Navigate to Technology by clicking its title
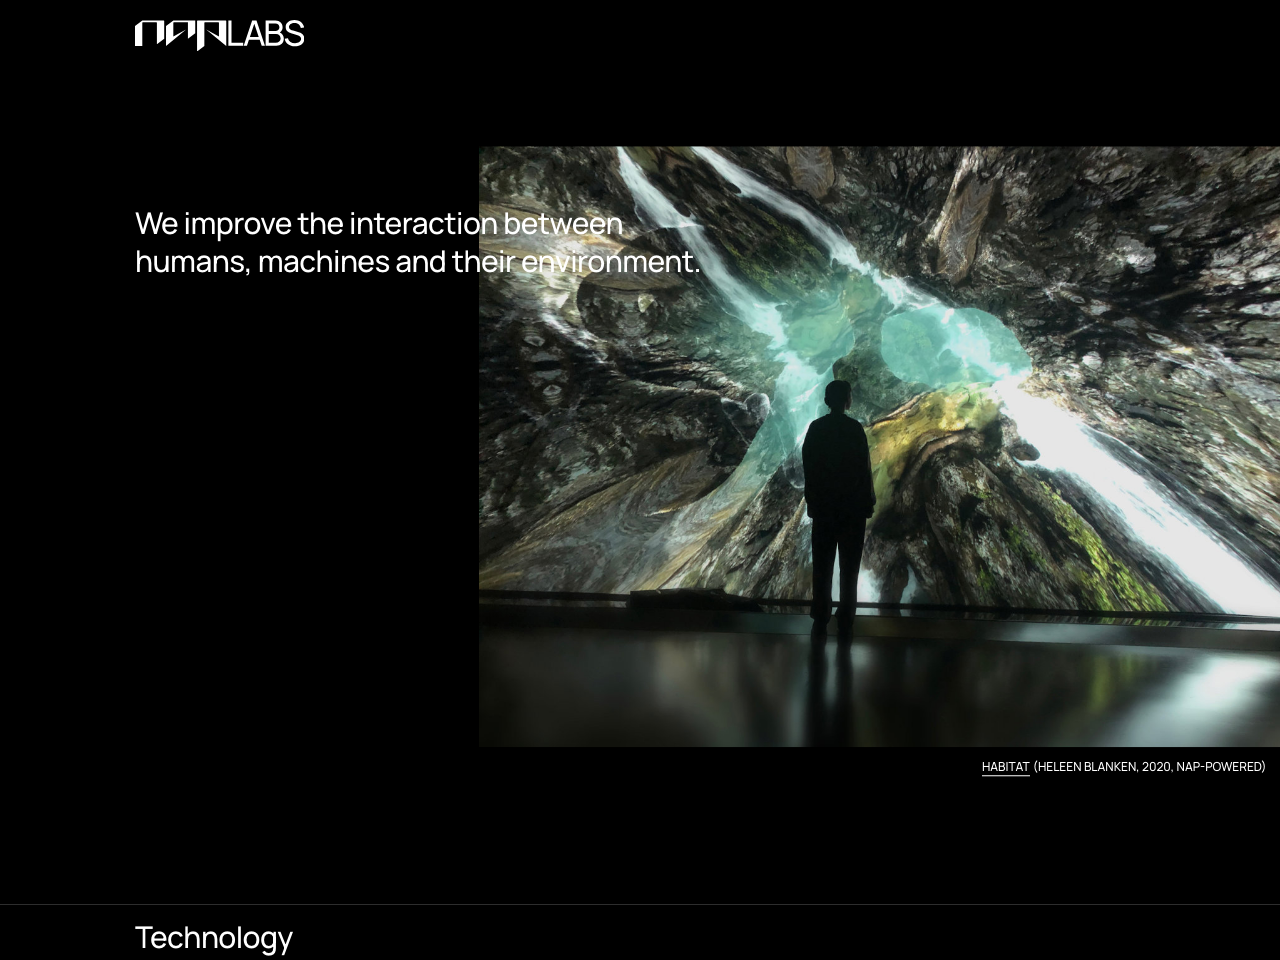The height and width of the screenshot is (960, 1280). point(213,937)
